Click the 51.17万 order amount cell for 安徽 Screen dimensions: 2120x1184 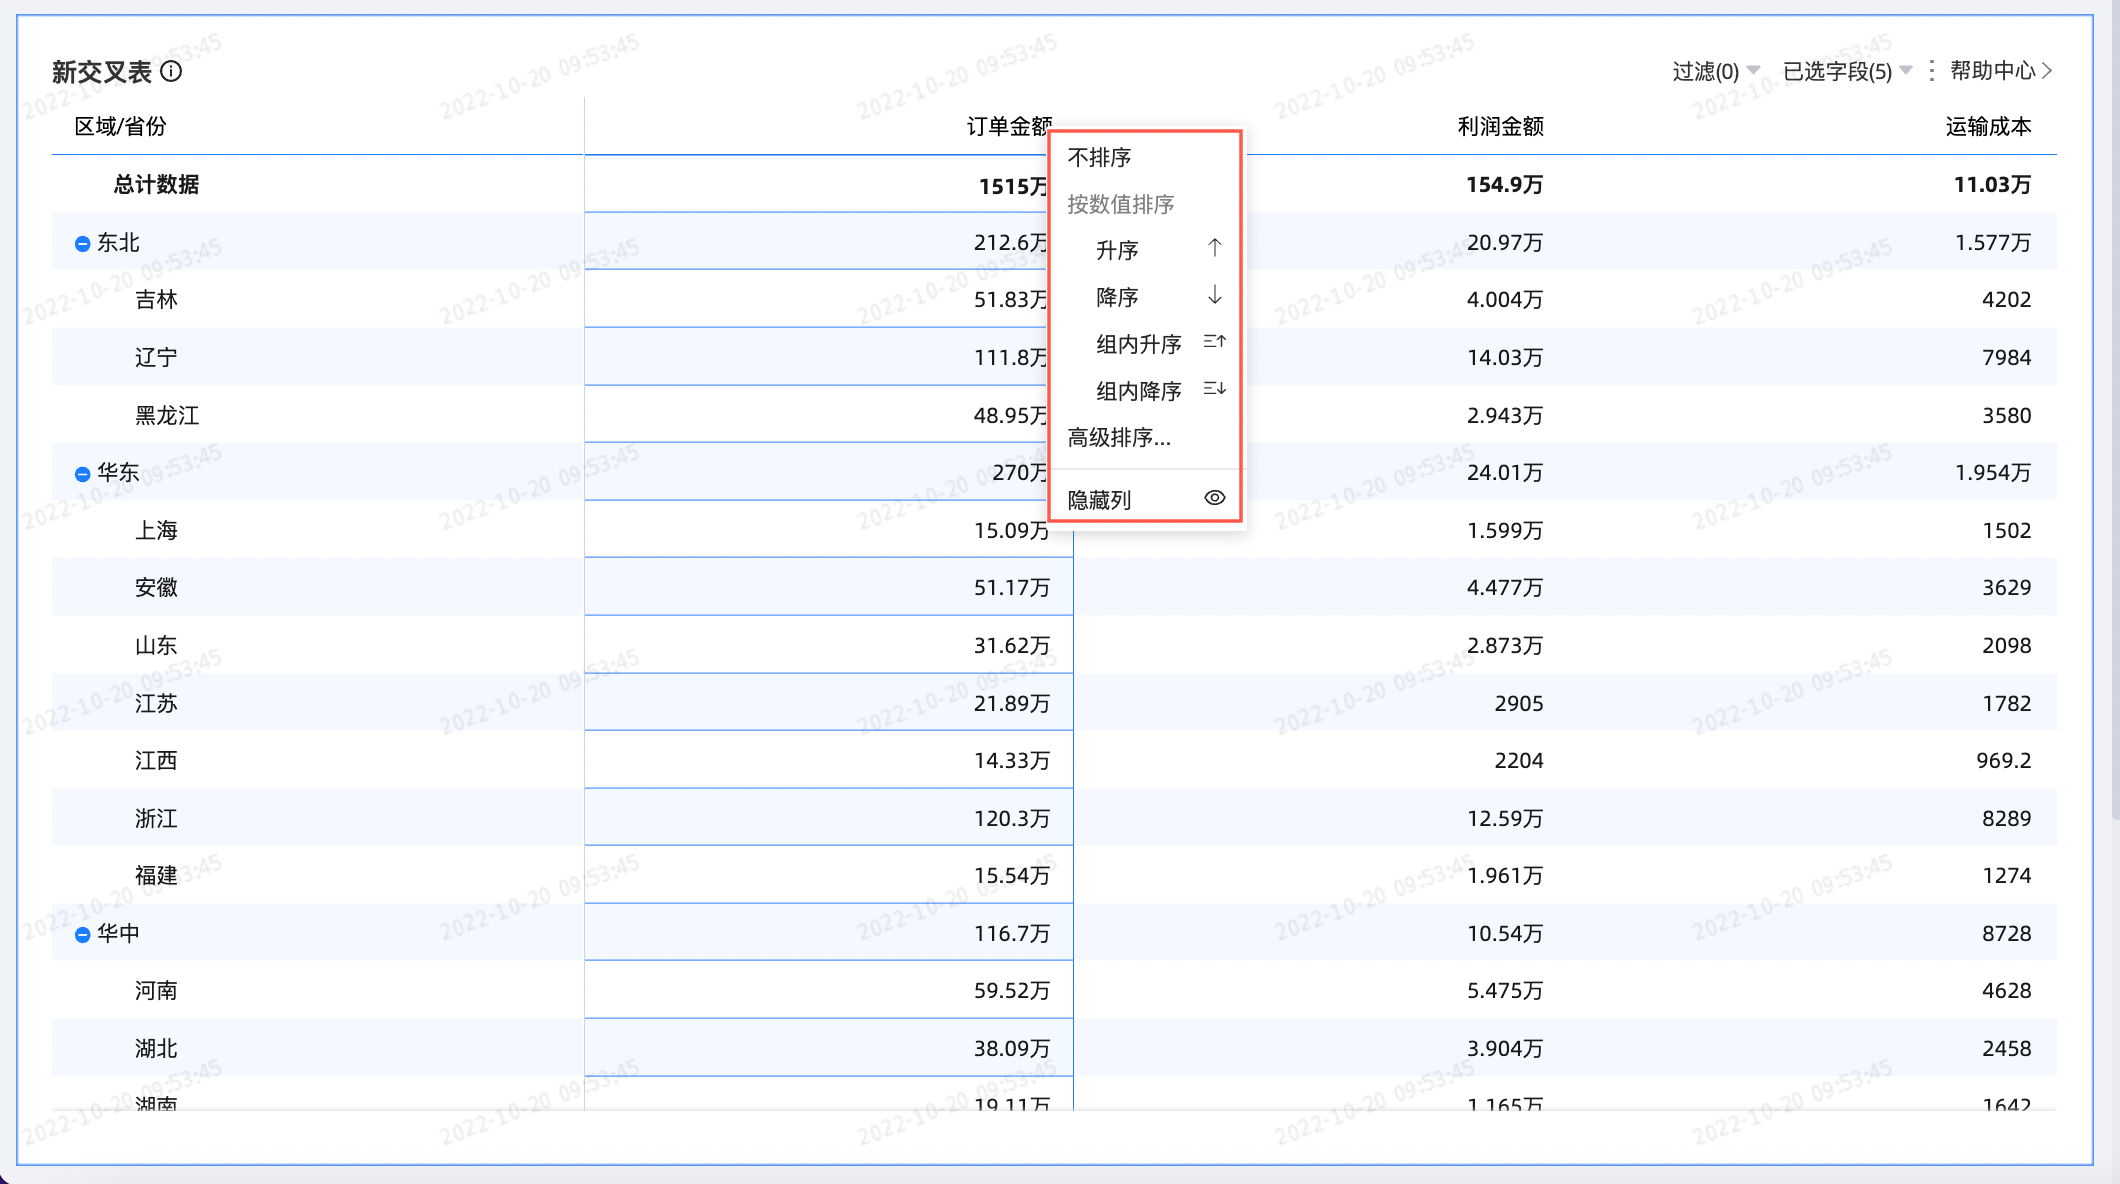coord(1012,587)
